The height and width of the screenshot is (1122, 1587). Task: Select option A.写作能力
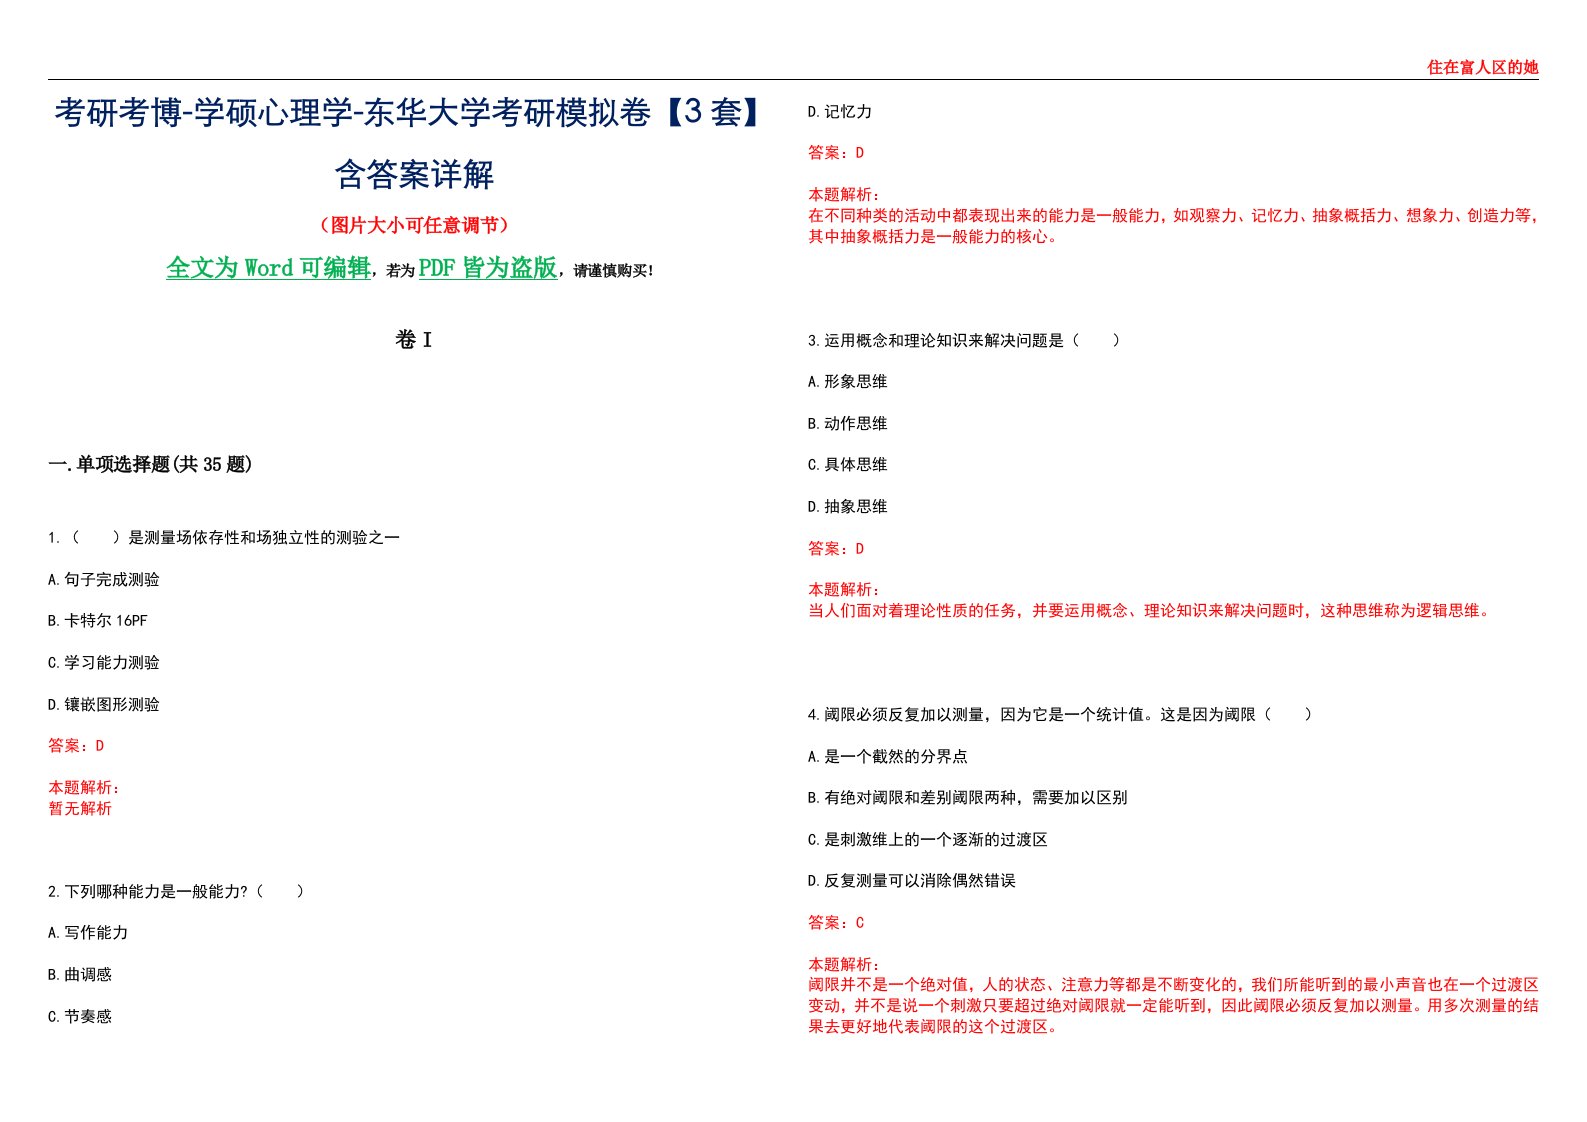88,933
